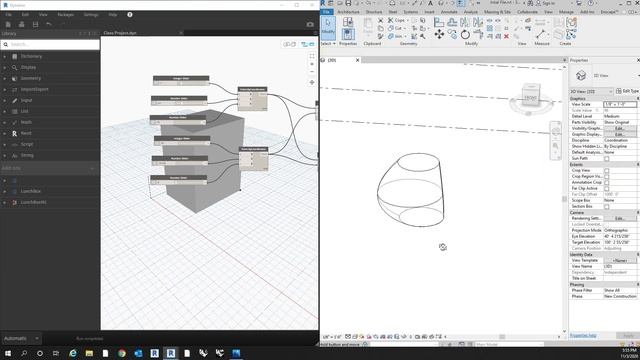Toggle Section Box checkbox

[607, 207]
